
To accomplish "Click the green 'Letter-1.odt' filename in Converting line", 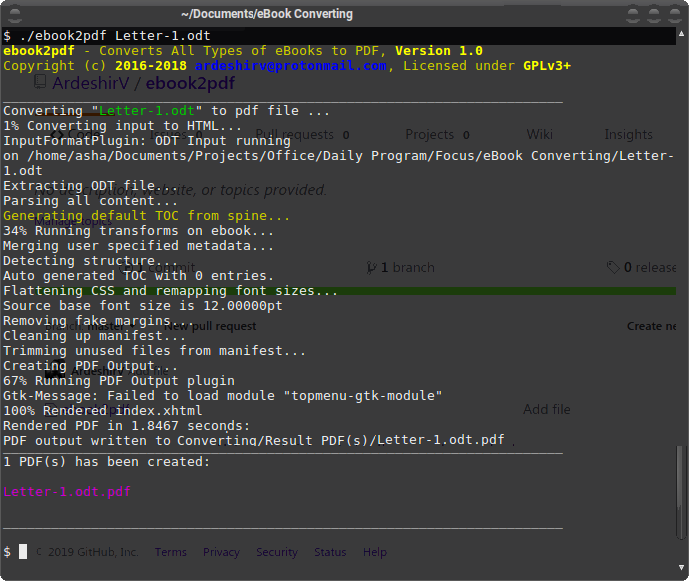I will click(147, 111).
